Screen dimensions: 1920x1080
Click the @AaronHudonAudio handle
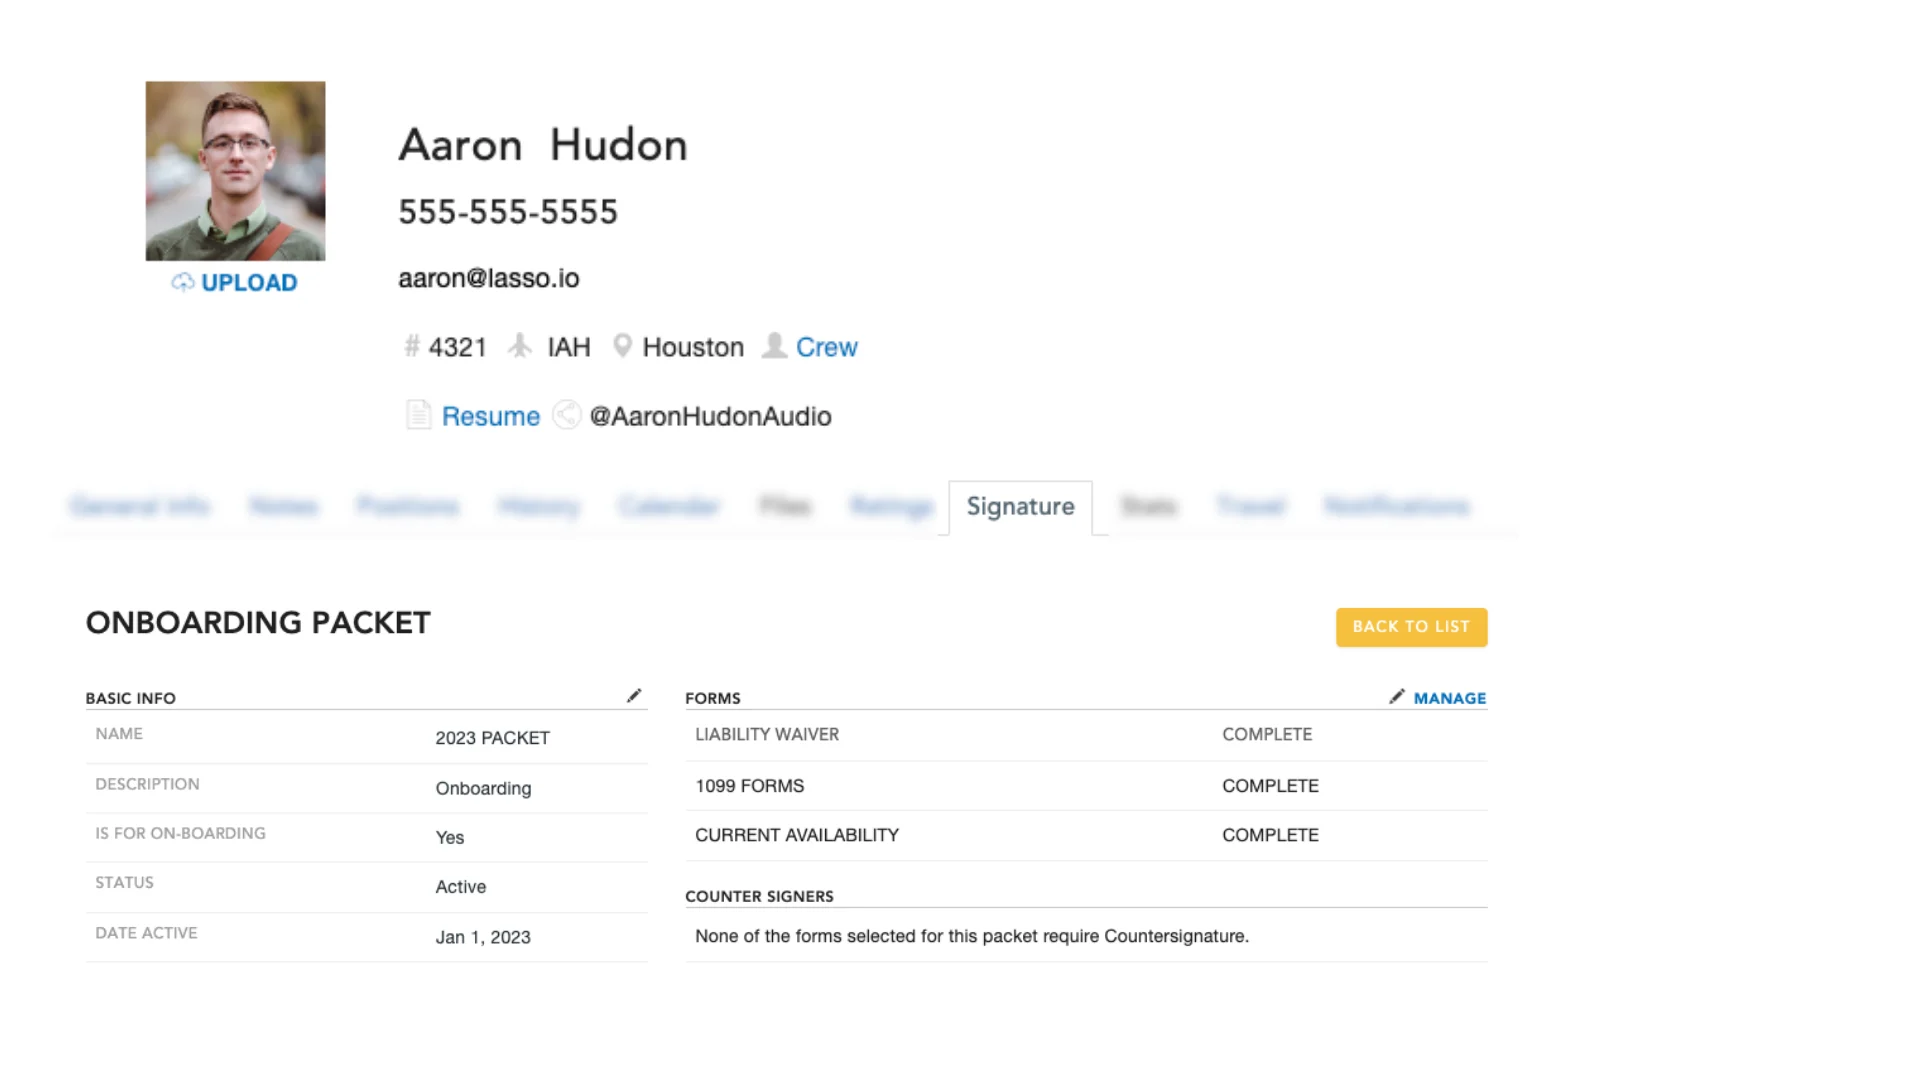click(x=710, y=416)
